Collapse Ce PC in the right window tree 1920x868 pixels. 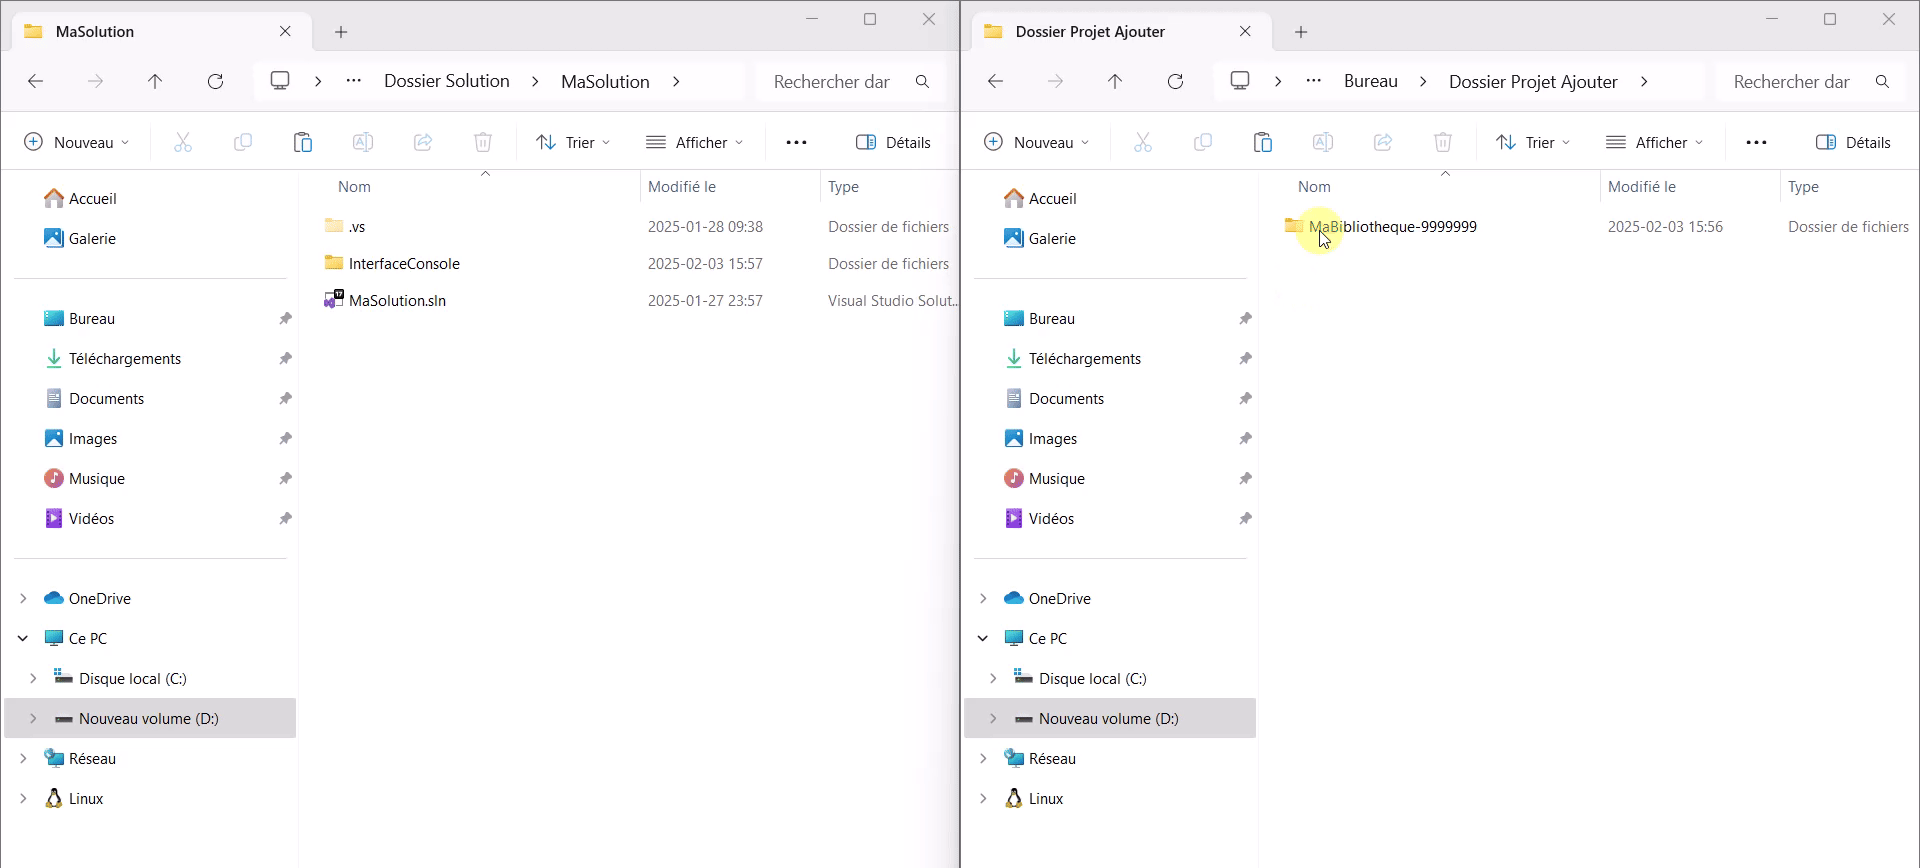[x=983, y=638]
